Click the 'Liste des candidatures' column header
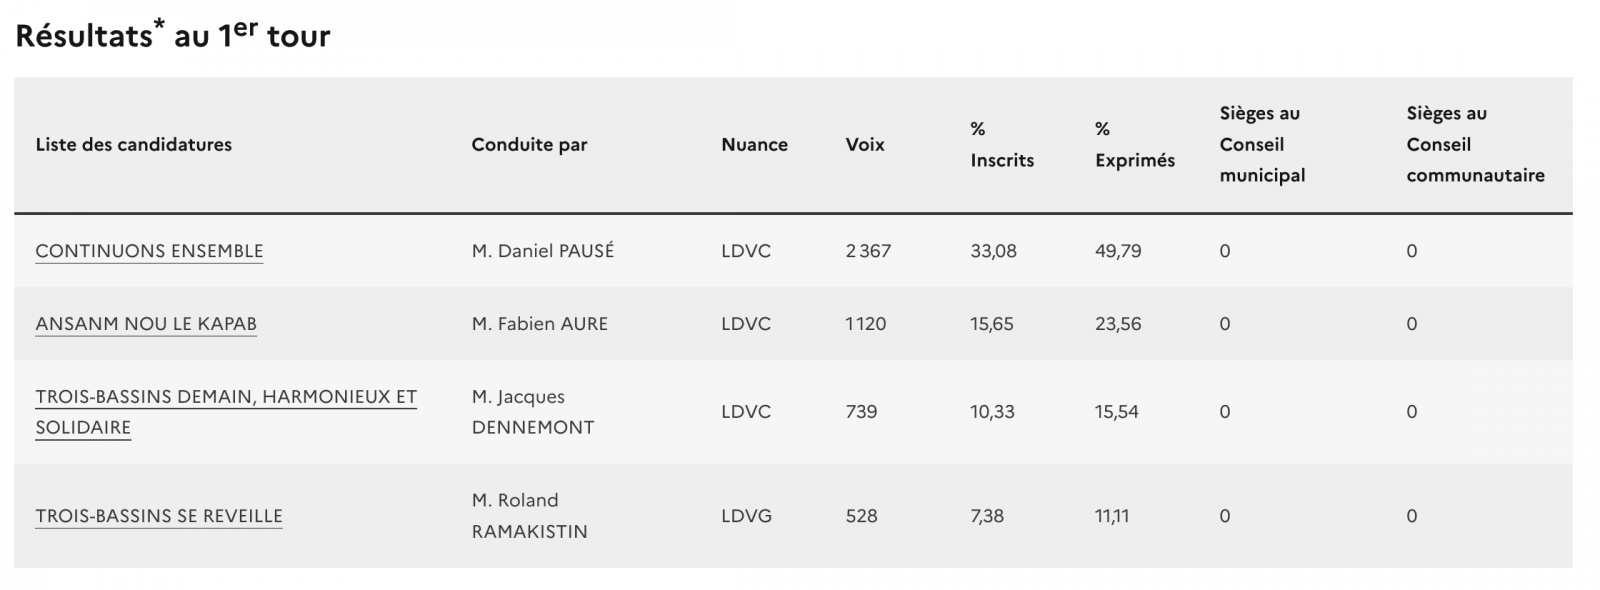1600x590 pixels. tap(133, 144)
